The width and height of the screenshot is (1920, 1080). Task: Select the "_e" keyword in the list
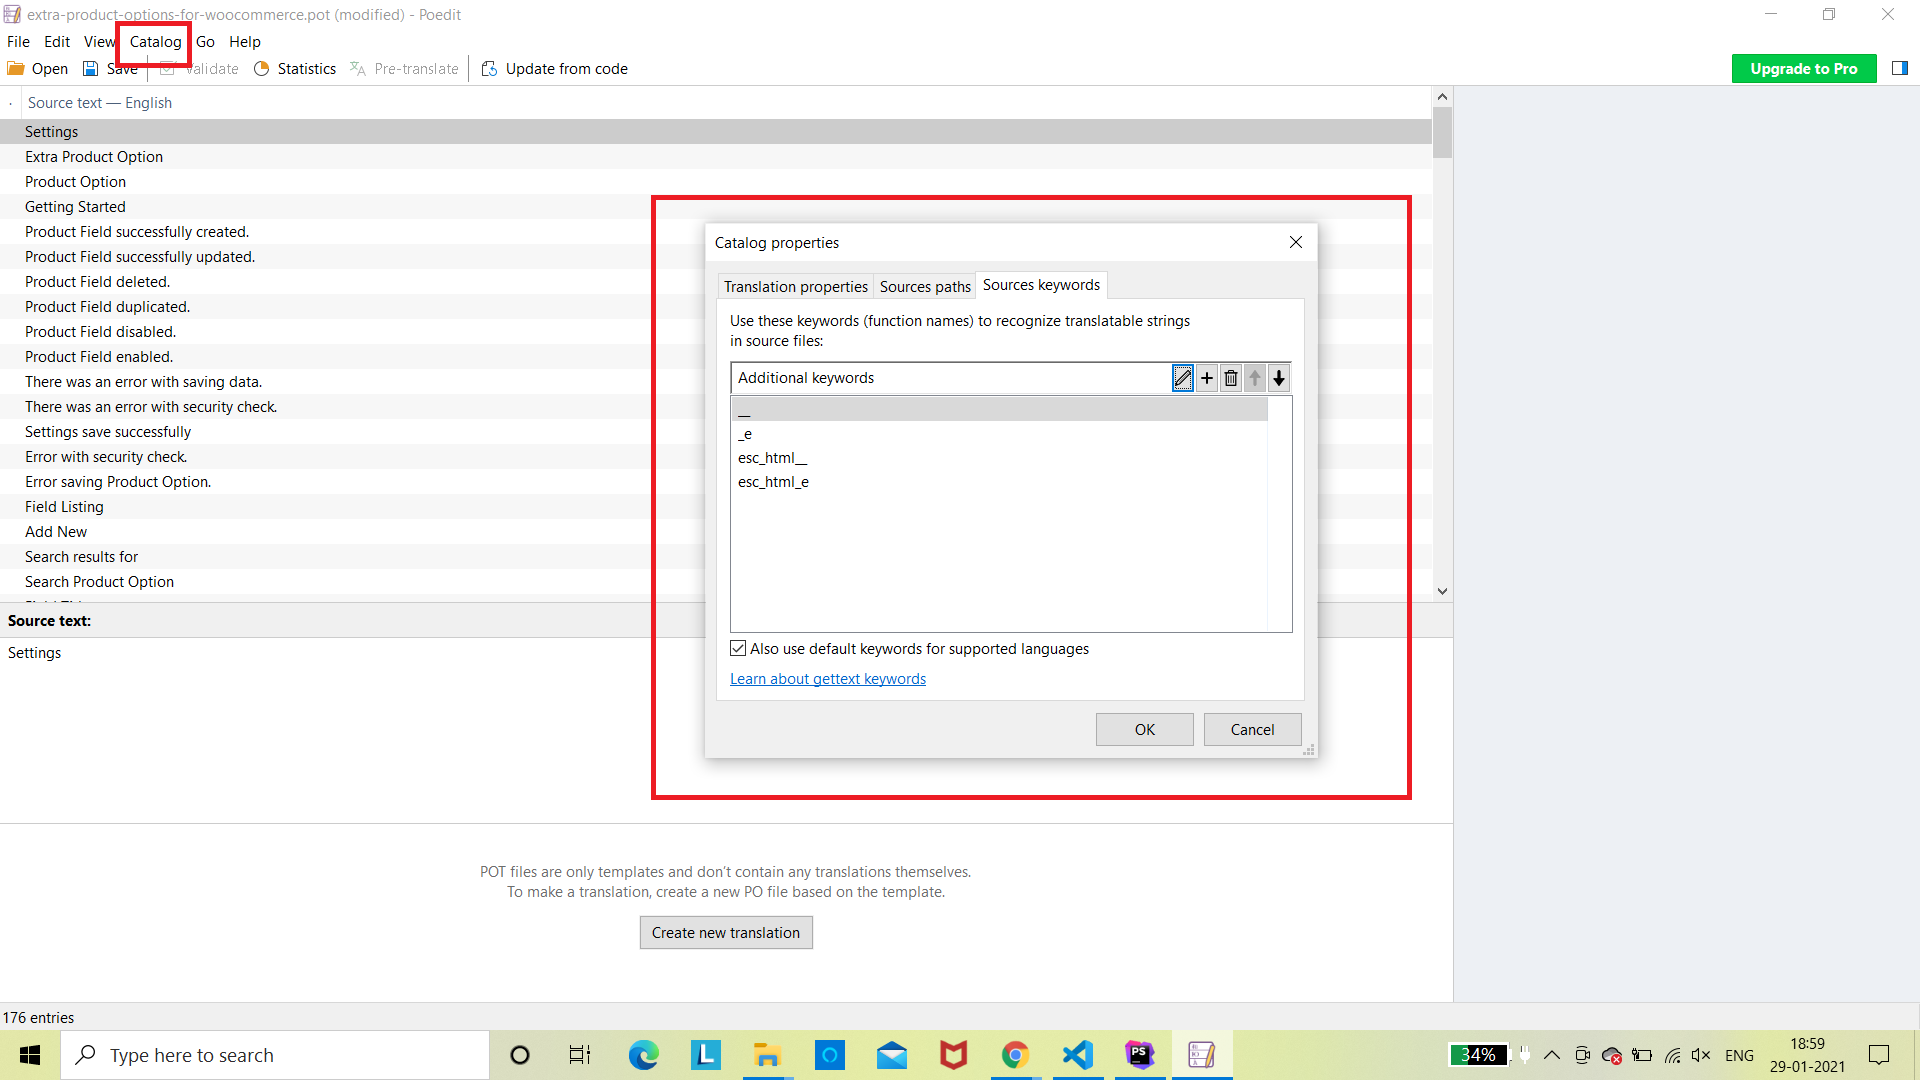[x=999, y=434]
